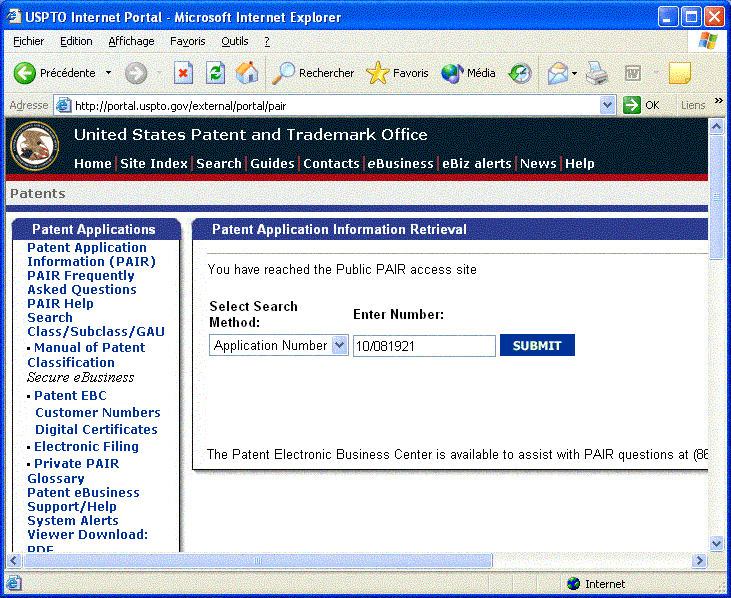The image size is (731, 598).
Task: Click the IE page icon in status bar
Action: (13, 583)
